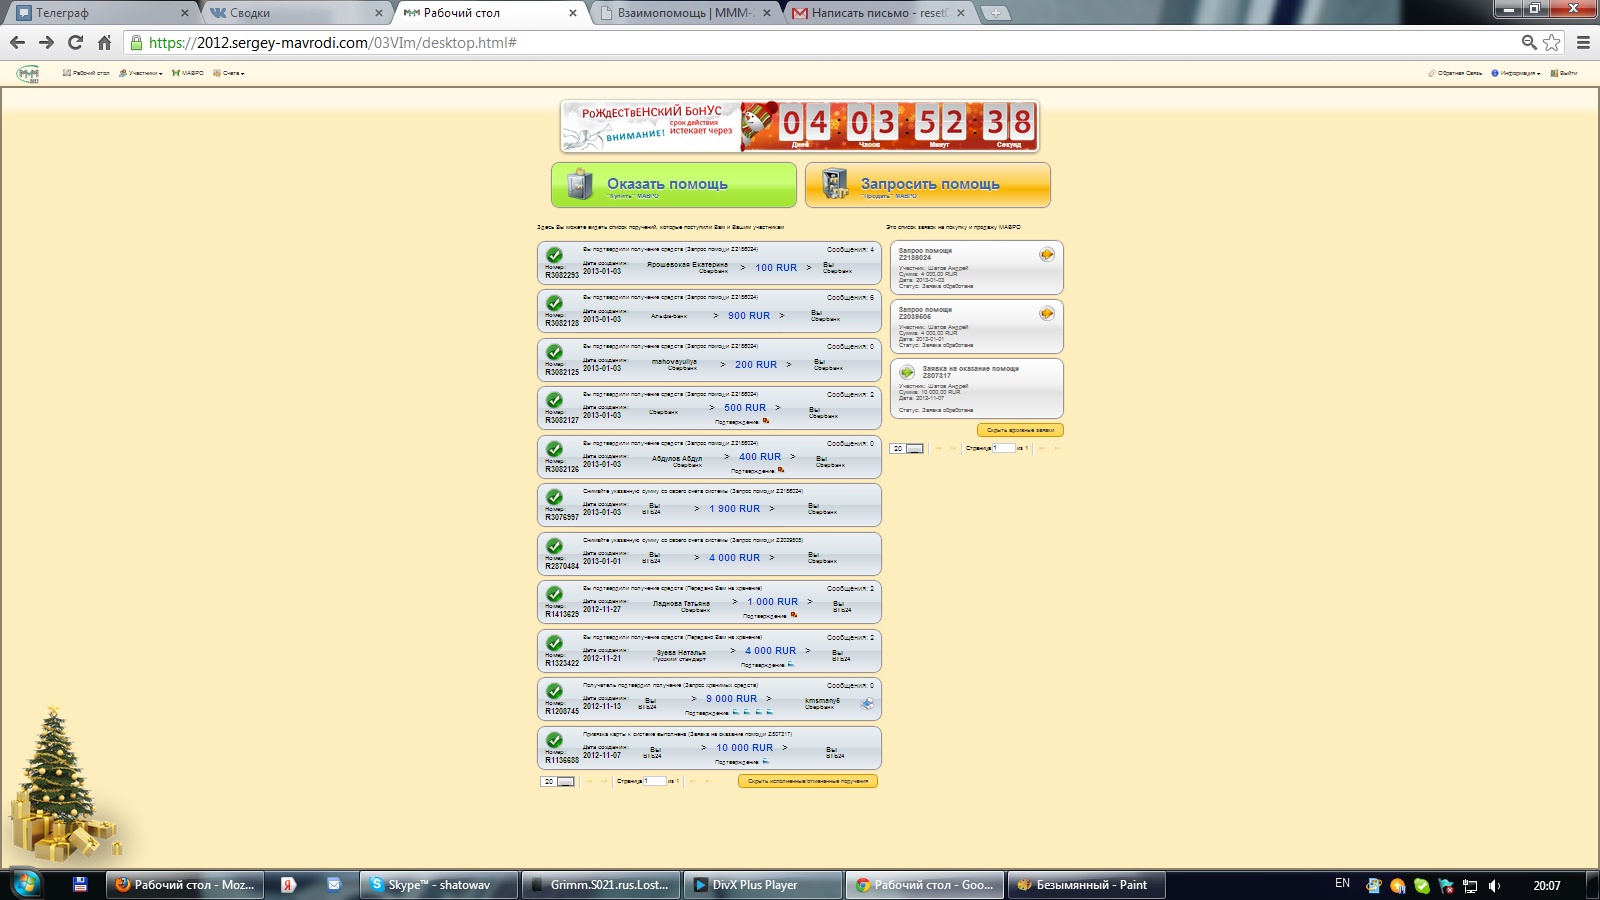This screenshot has width=1600, height=900.
Task: Click the 100 RUR amount link
Action: 776,268
